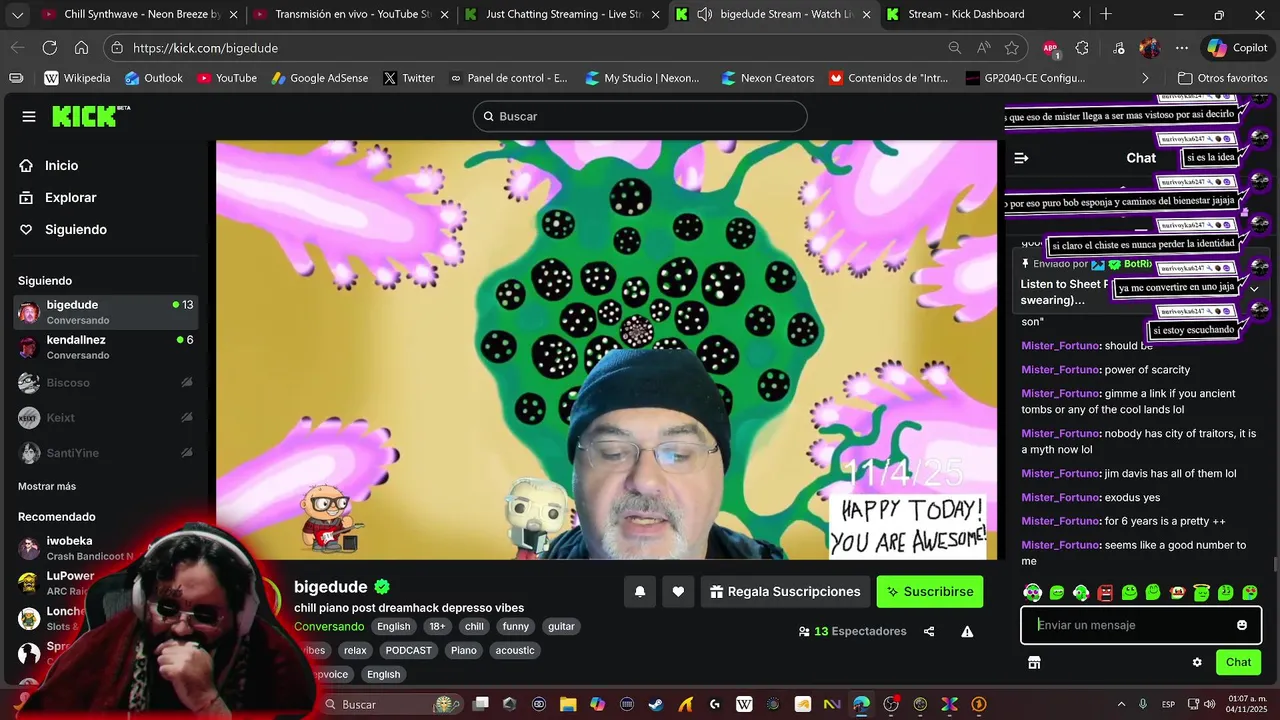The height and width of the screenshot is (720, 1280).
Task: Switch to Stream - Kick Dashboard tab
Action: point(985,14)
